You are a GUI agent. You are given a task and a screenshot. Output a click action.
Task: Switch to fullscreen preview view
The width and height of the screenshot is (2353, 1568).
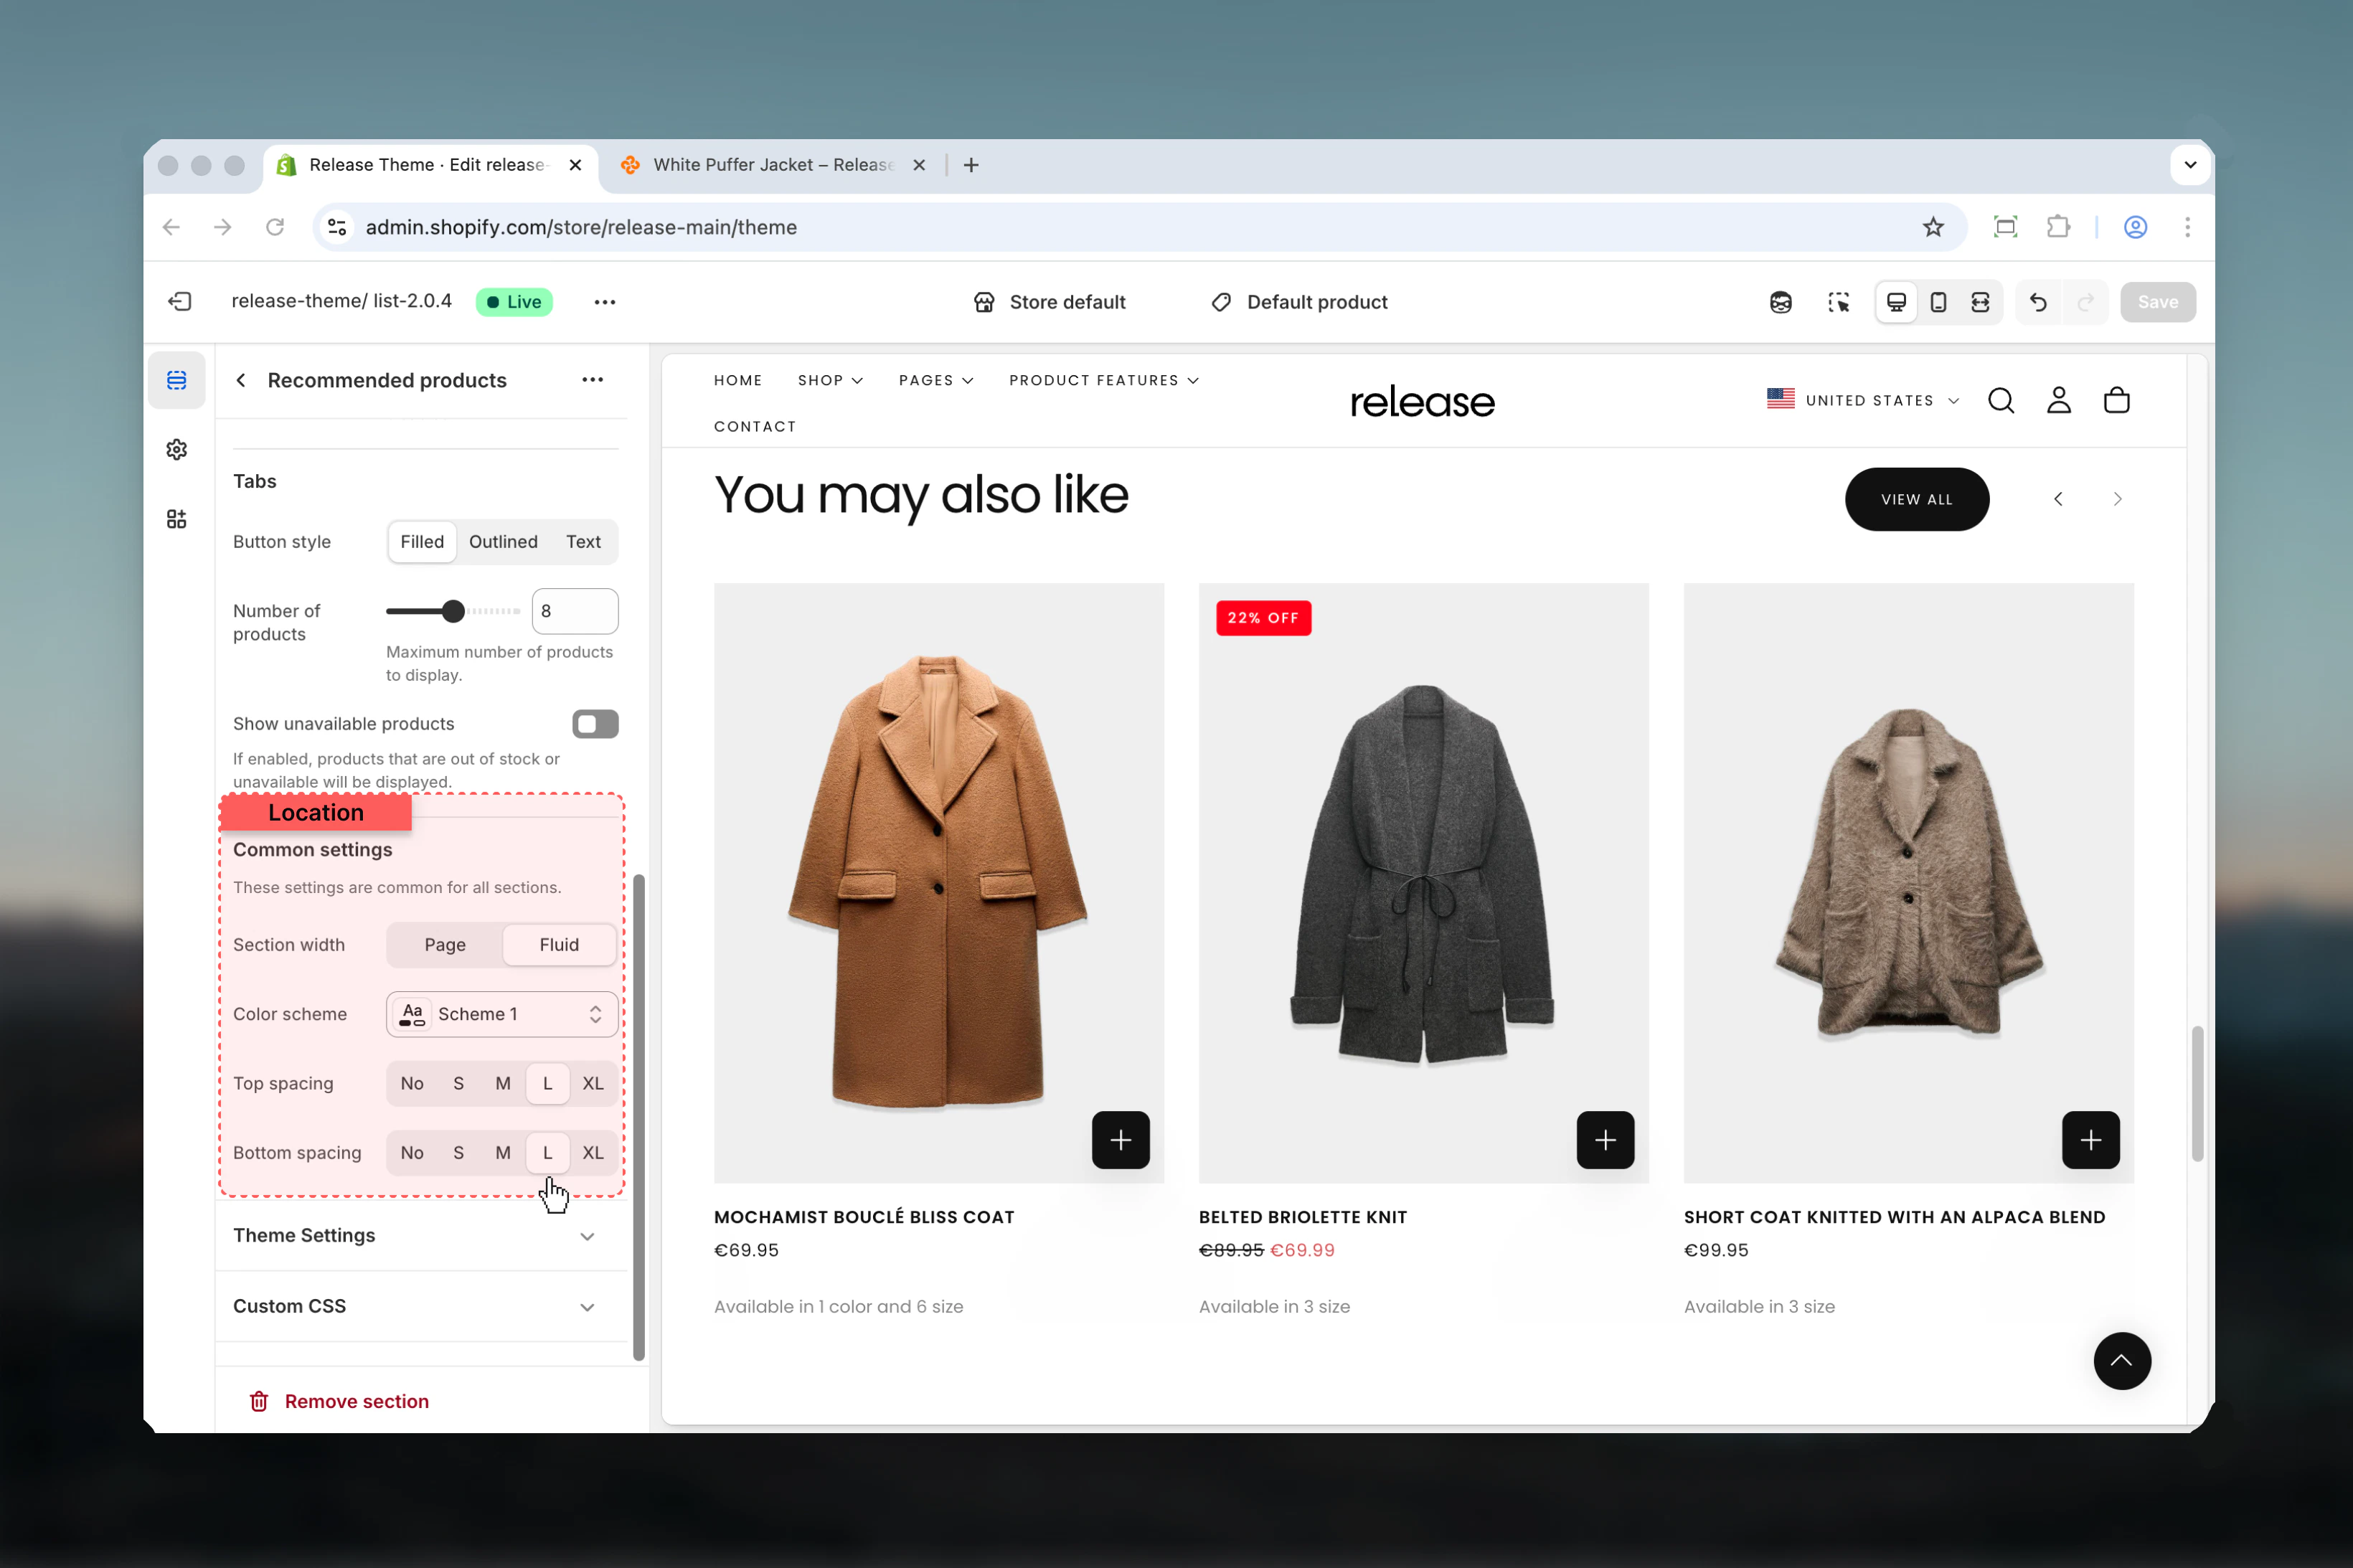pos(1980,302)
